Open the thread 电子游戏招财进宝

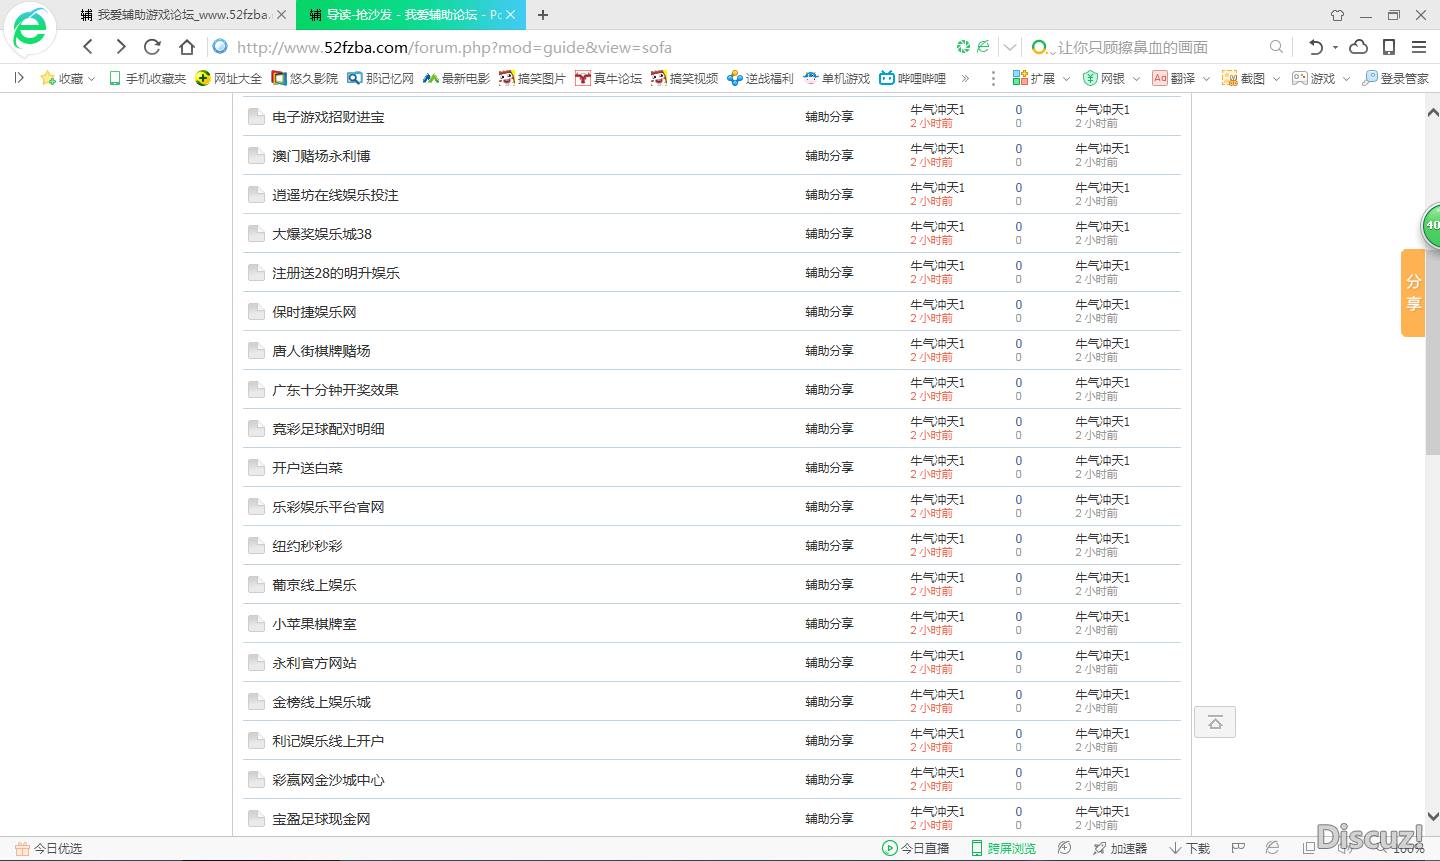(x=328, y=117)
